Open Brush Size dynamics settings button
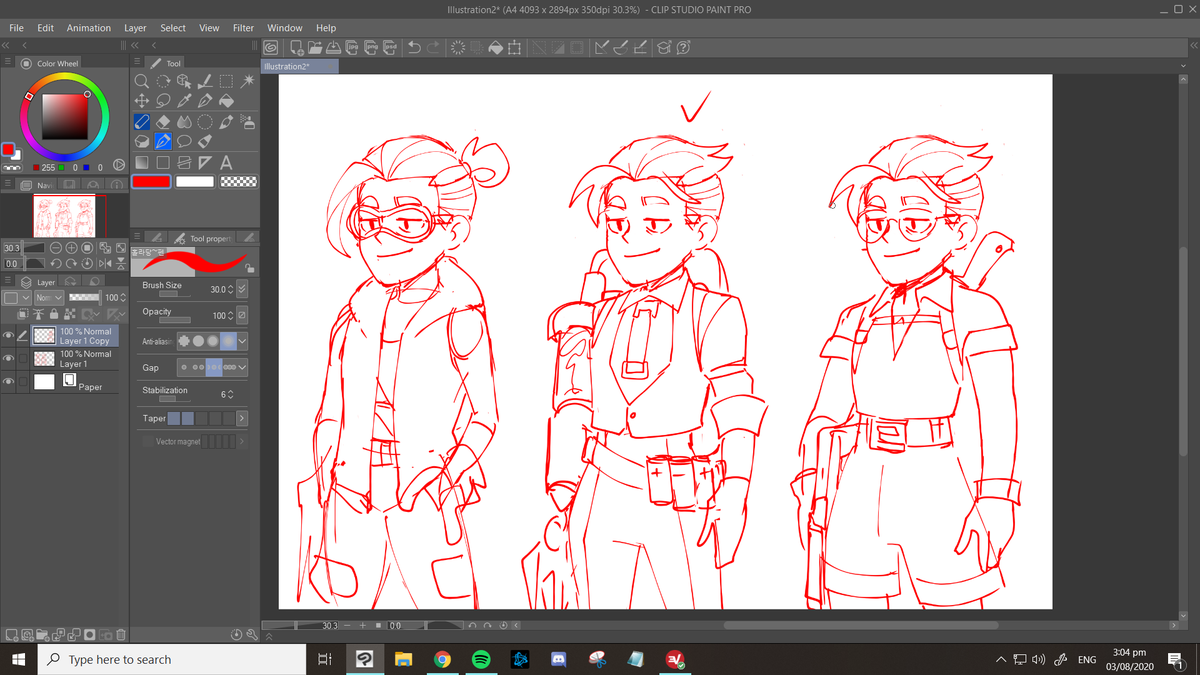Screen dimensions: 1200x675 click(241, 289)
